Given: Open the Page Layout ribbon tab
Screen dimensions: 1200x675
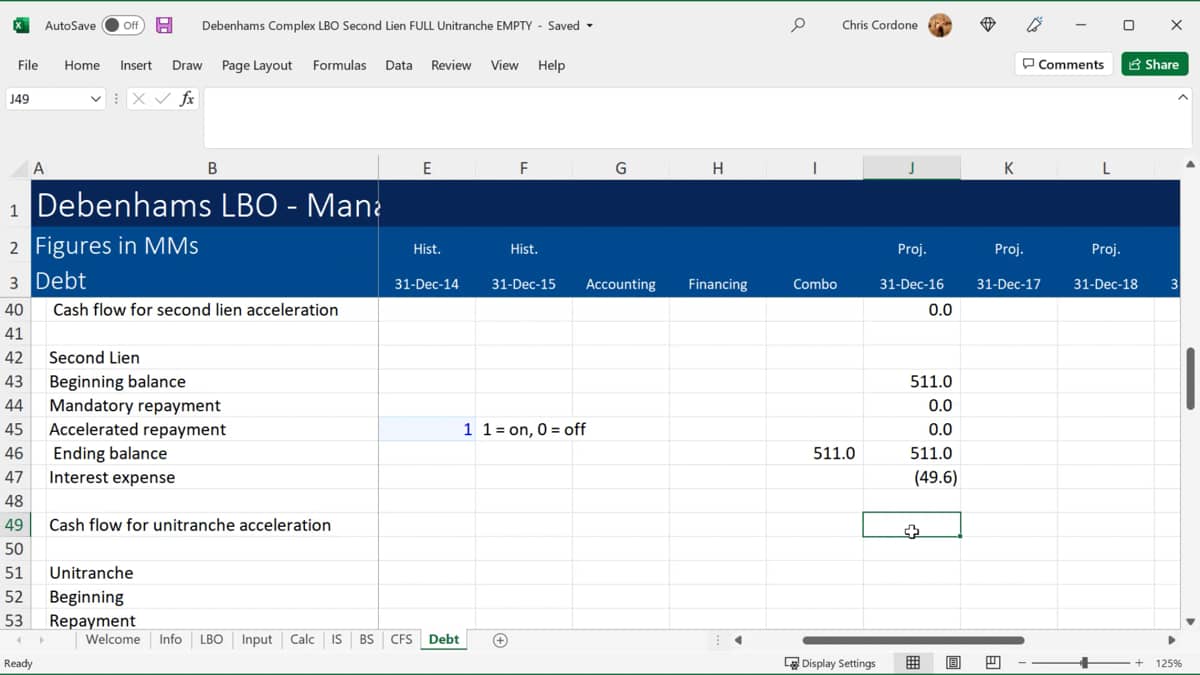Looking at the screenshot, I should tap(257, 65).
